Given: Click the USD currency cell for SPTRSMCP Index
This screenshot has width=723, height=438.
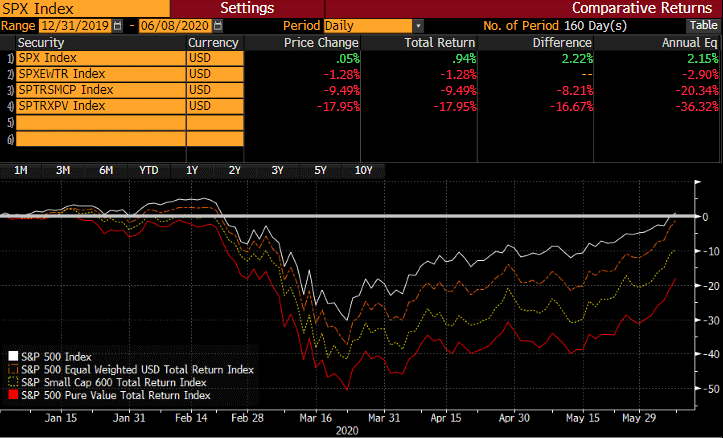Looking at the screenshot, I should [215, 90].
